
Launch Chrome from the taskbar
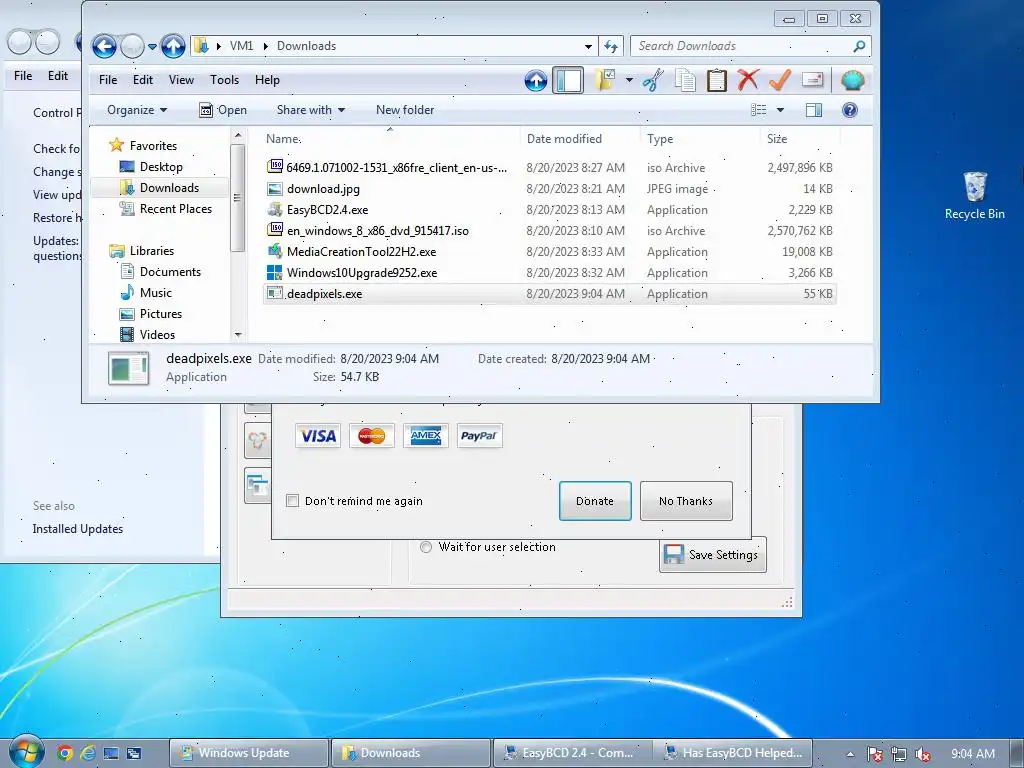(x=65, y=753)
